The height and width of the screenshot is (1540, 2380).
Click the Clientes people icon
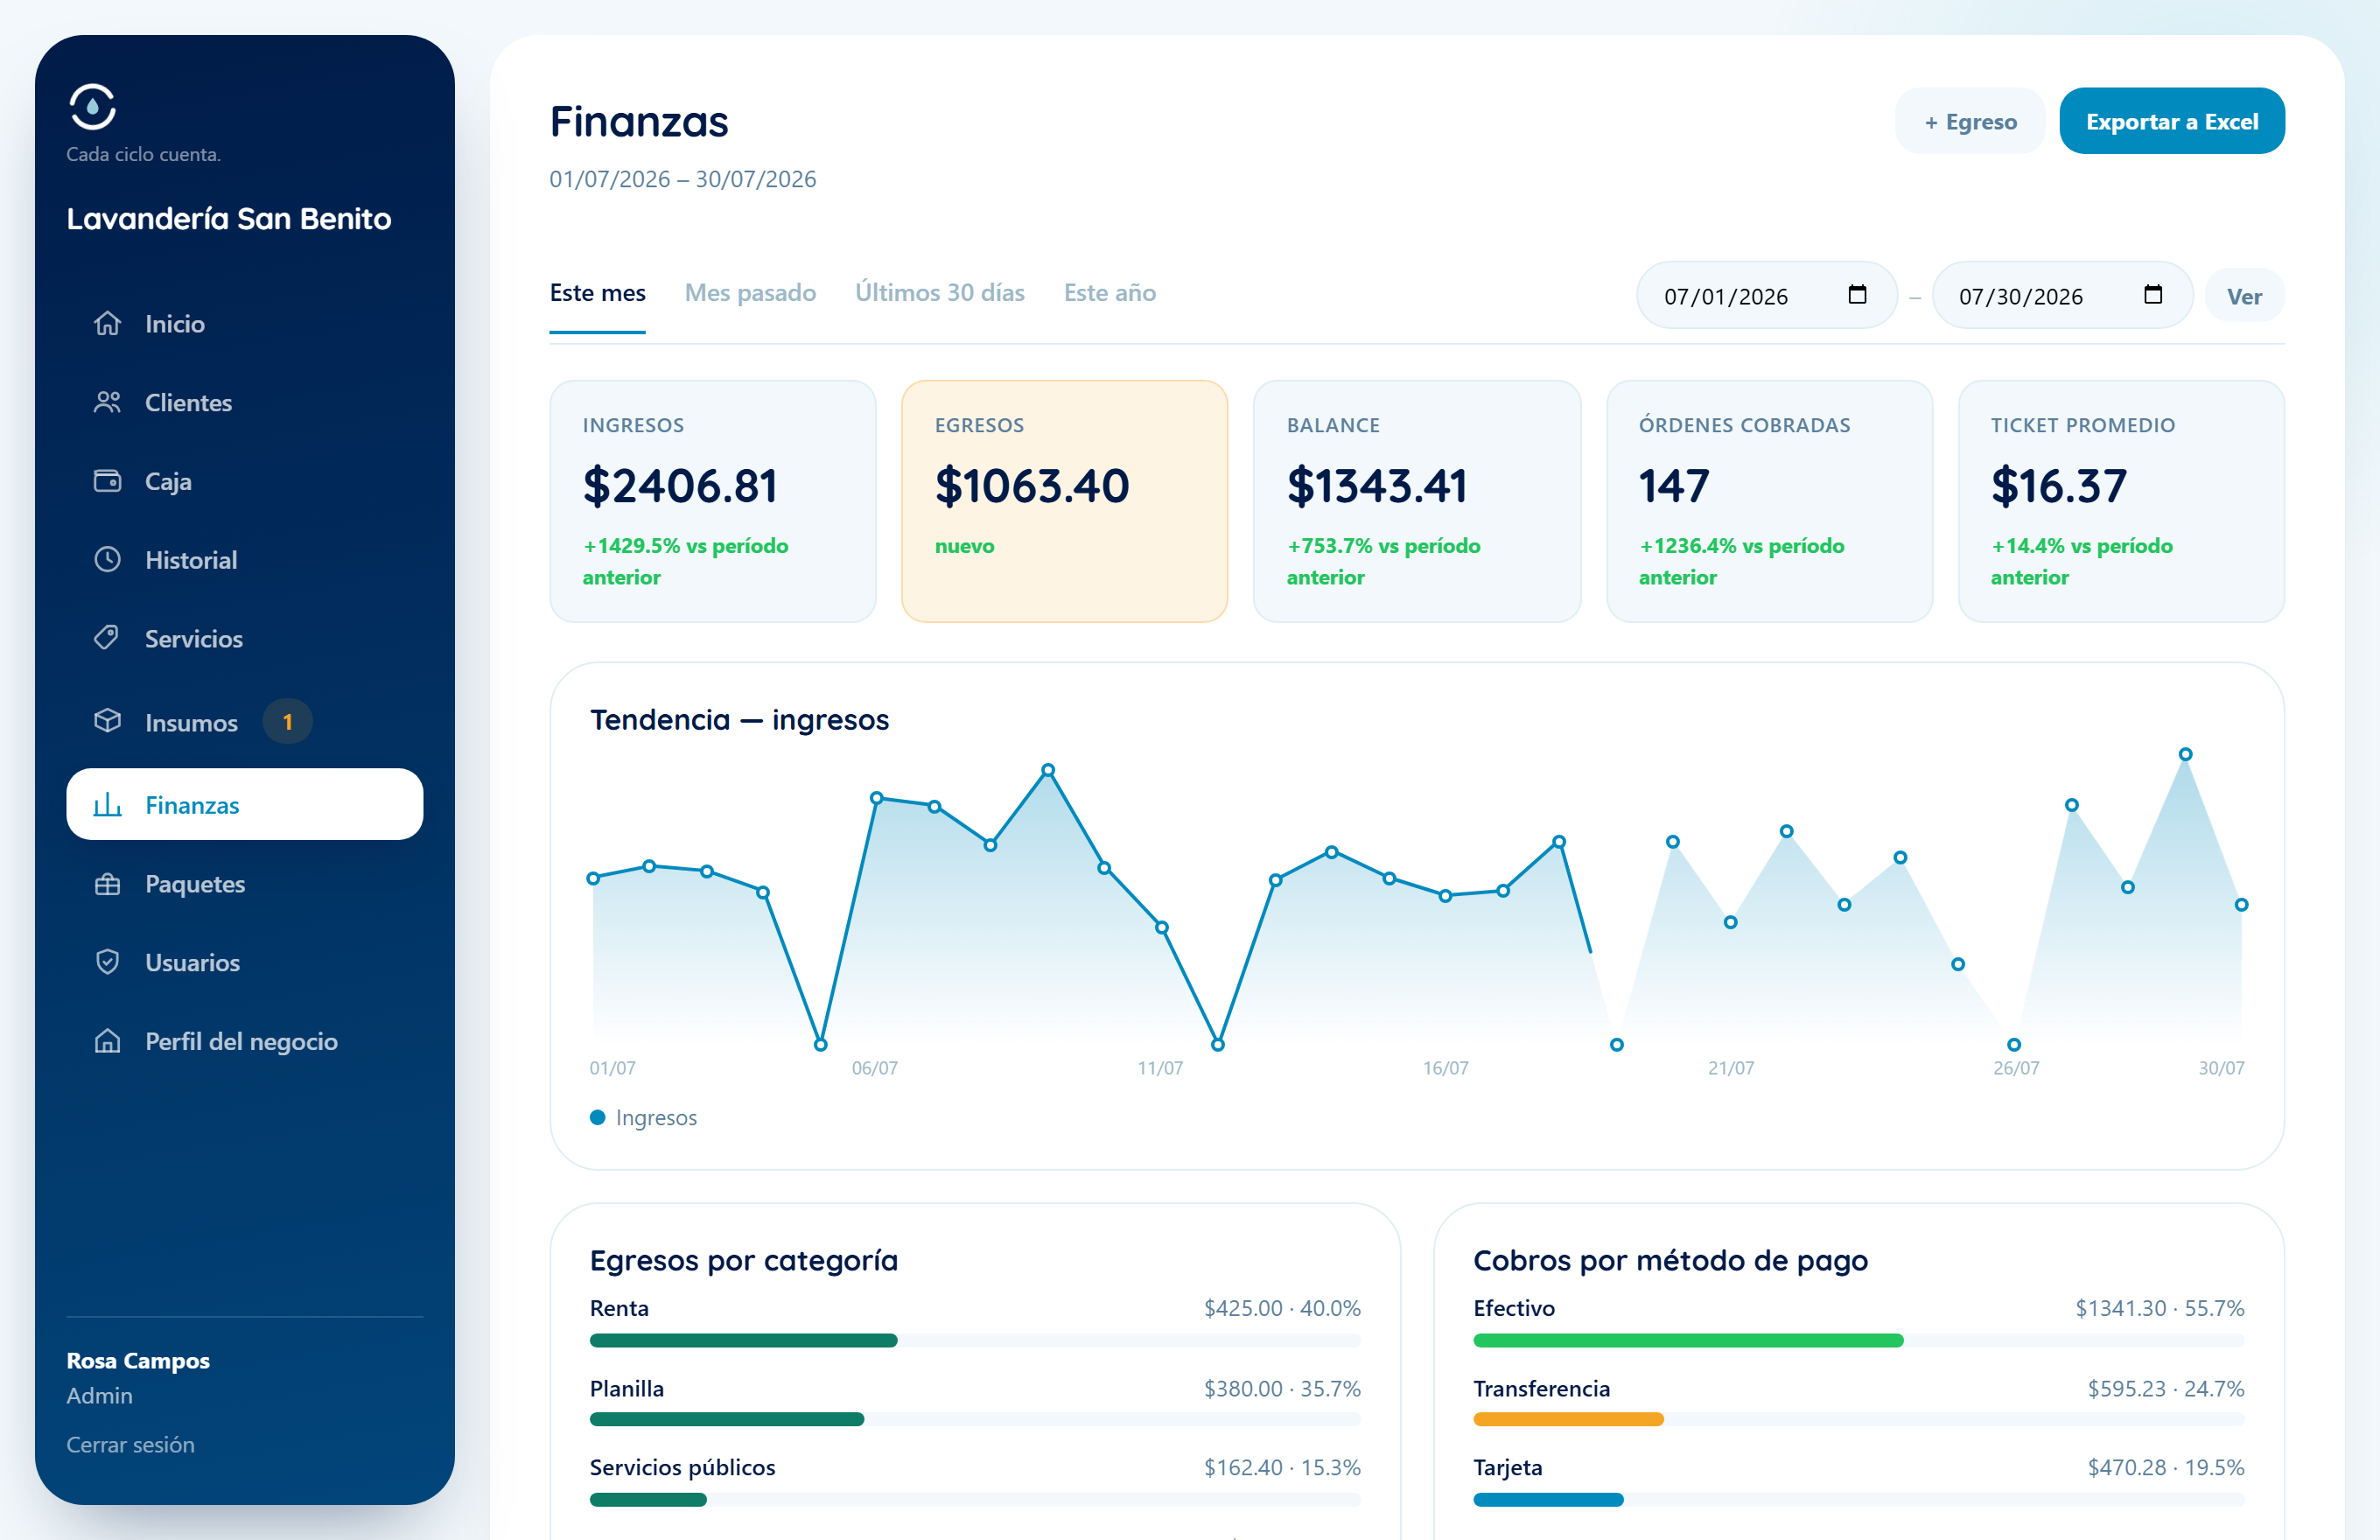pyautogui.click(x=107, y=402)
